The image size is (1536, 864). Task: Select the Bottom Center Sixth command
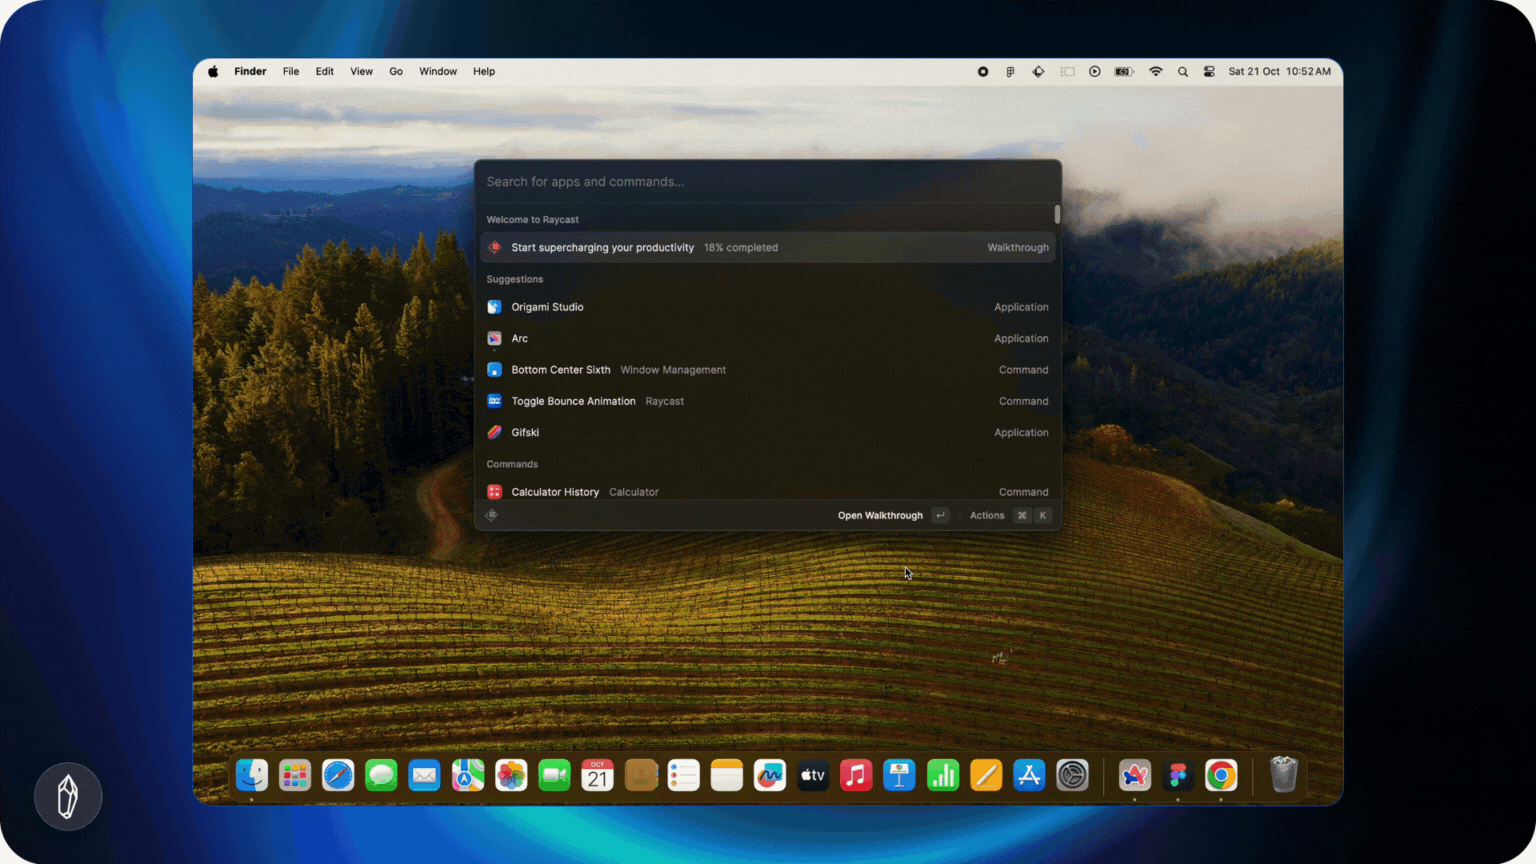pos(767,370)
